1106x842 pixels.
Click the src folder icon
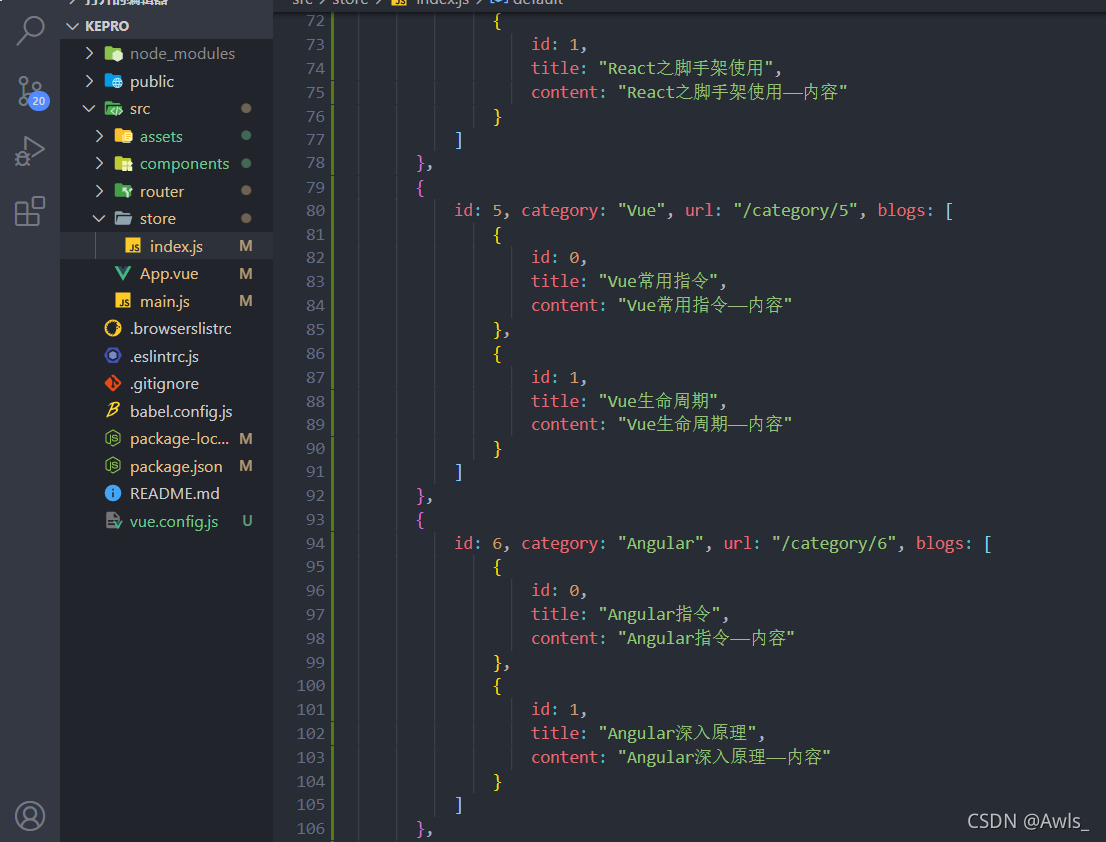click(114, 109)
